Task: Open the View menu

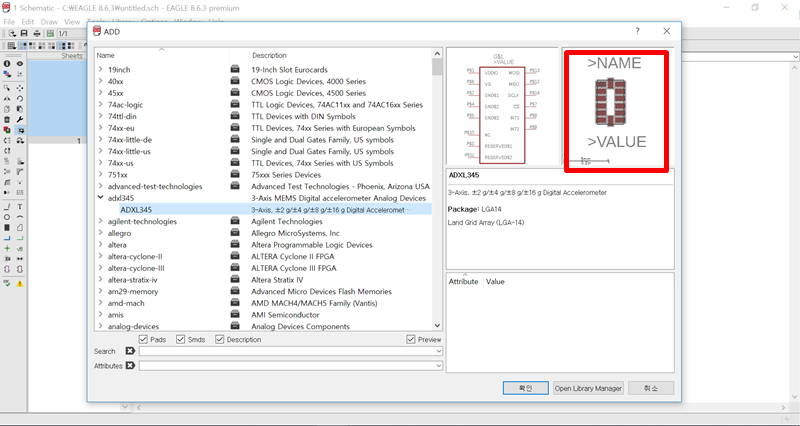Action: tap(72, 22)
